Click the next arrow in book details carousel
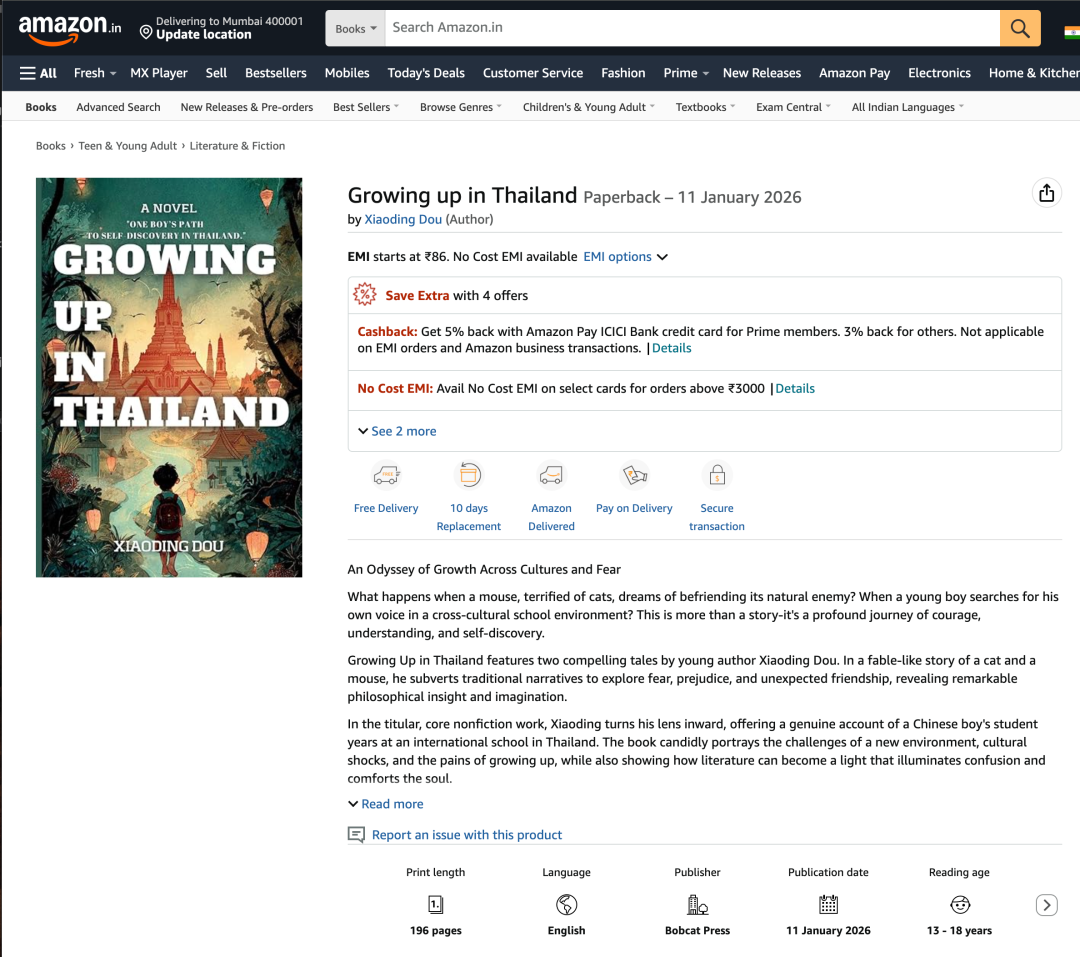Image resolution: width=1080 pixels, height=957 pixels. 1046,905
